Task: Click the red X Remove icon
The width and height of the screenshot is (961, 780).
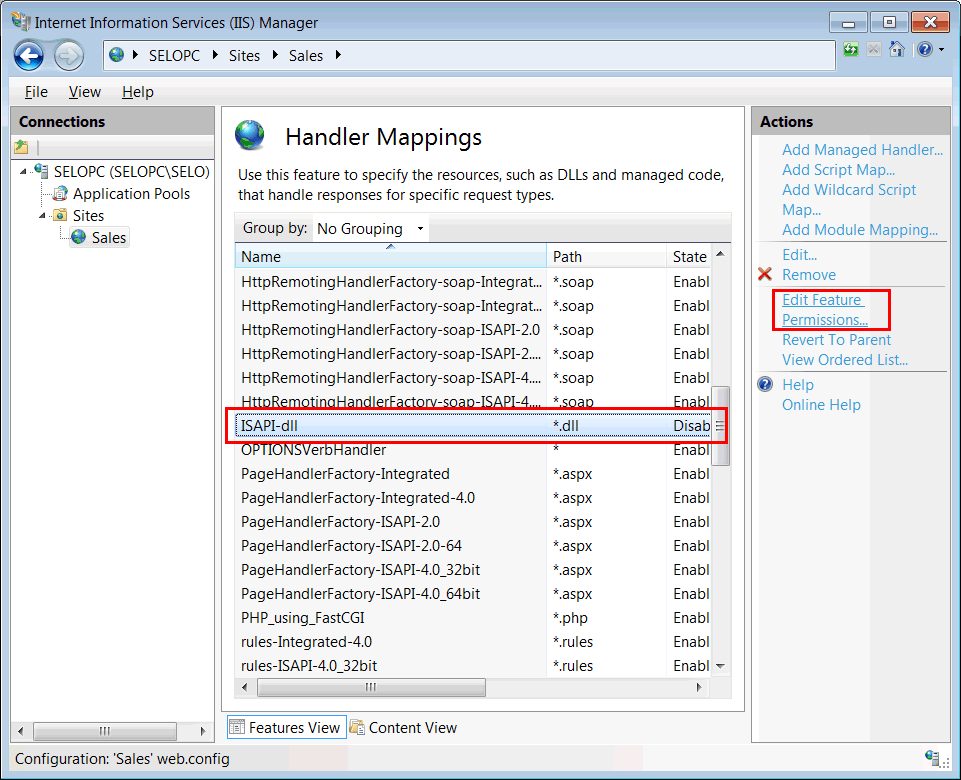Action: coord(765,274)
